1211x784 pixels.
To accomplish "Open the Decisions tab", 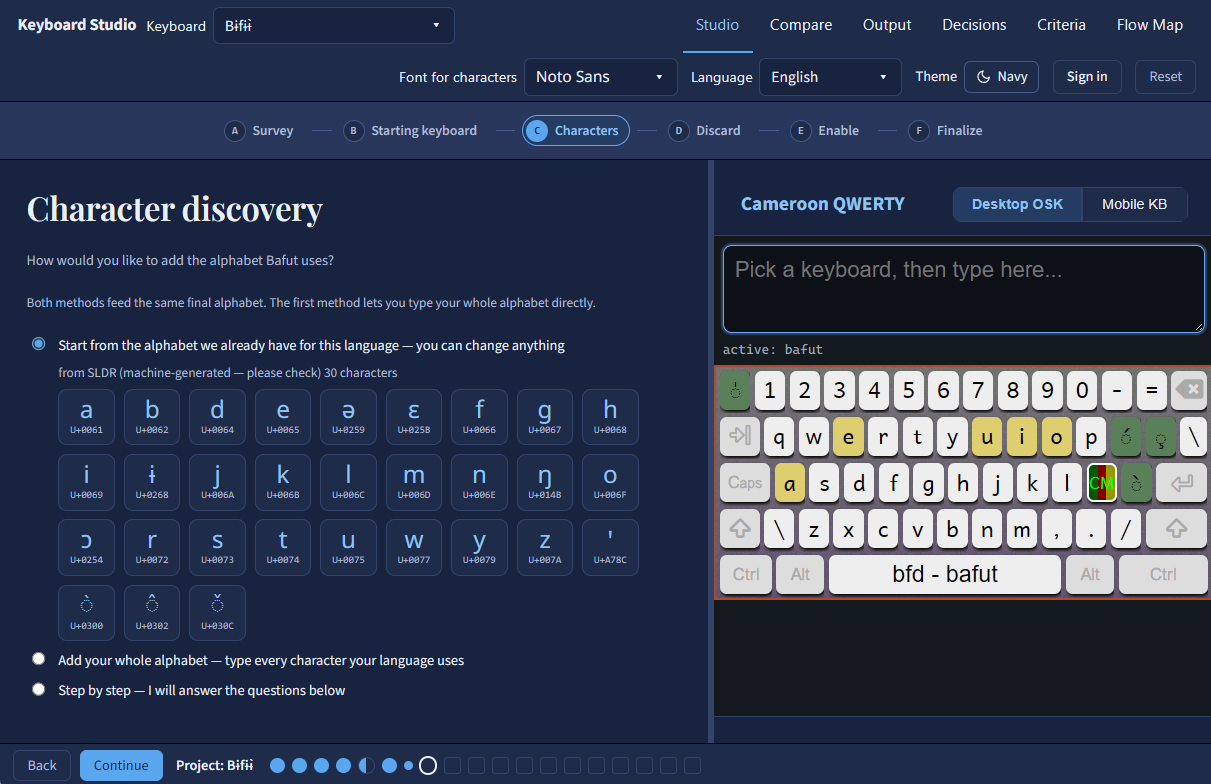I will (x=974, y=25).
